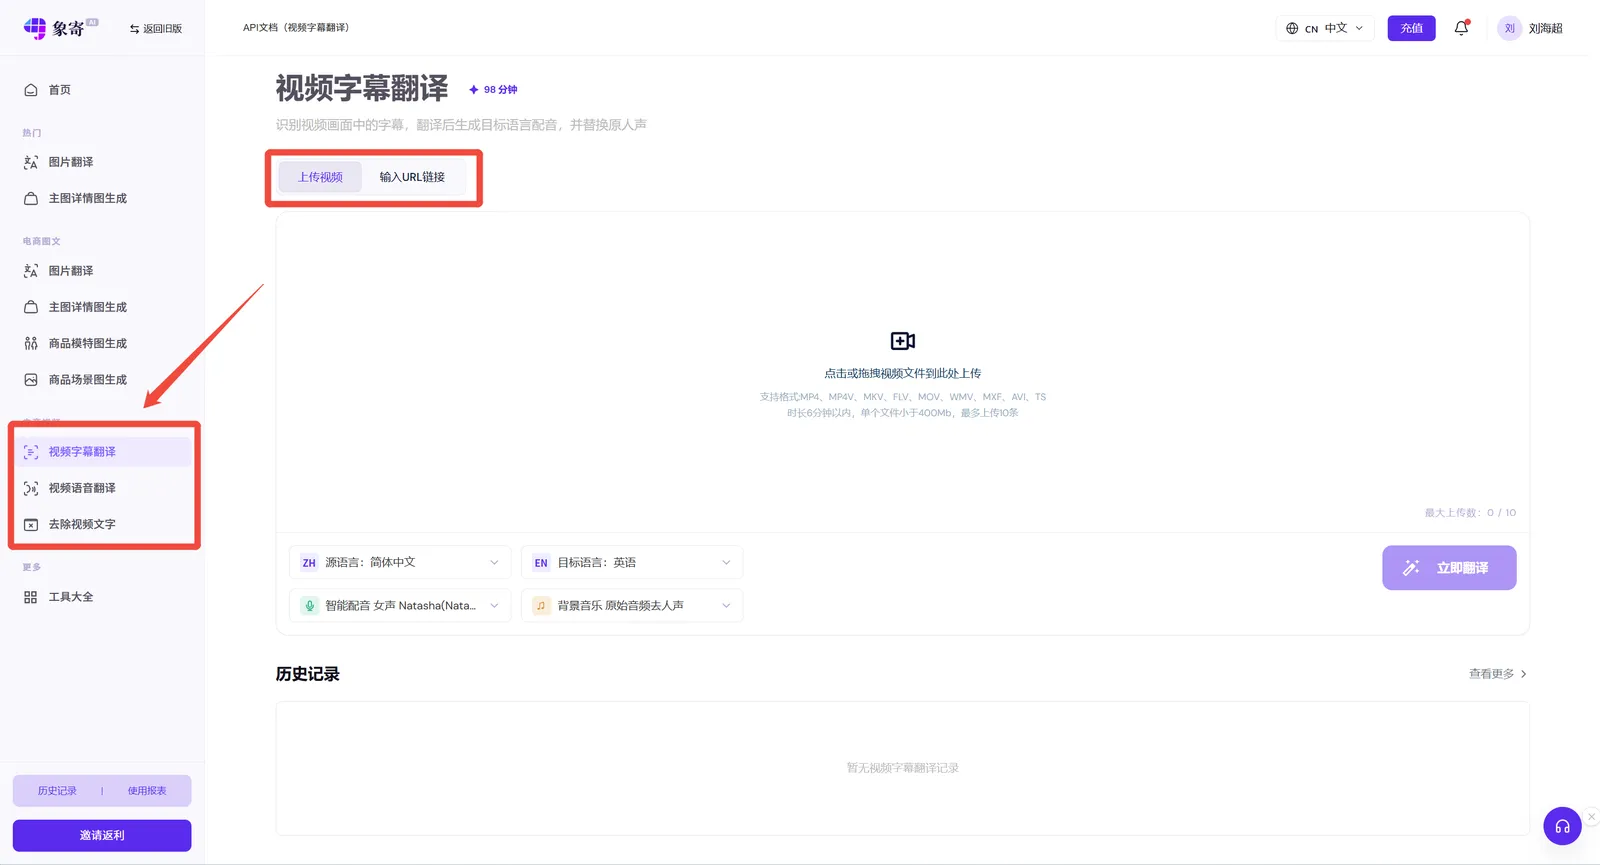Click the 刘 user avatar circle
Viewport: 1600px width, 865px height.
(1509, 28)
